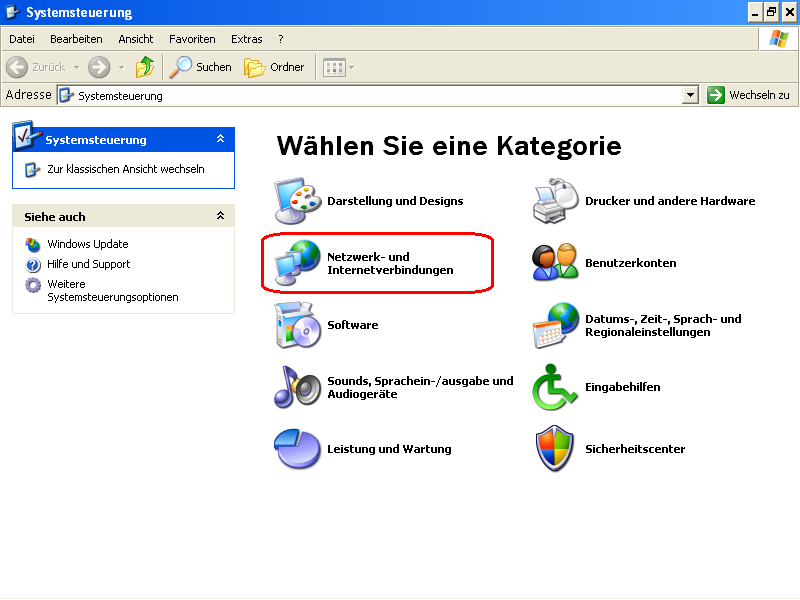Open Darstellung und Designs category
Screen dimensions: 800x600
pyautogui.click(x=395, y=200)
